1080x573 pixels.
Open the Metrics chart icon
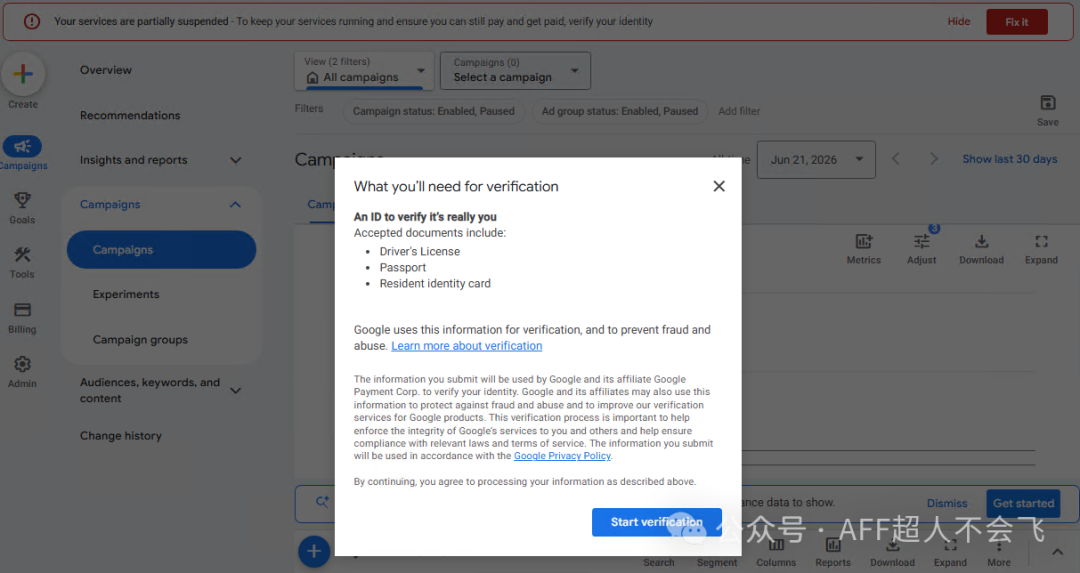(x=863, y=242)
